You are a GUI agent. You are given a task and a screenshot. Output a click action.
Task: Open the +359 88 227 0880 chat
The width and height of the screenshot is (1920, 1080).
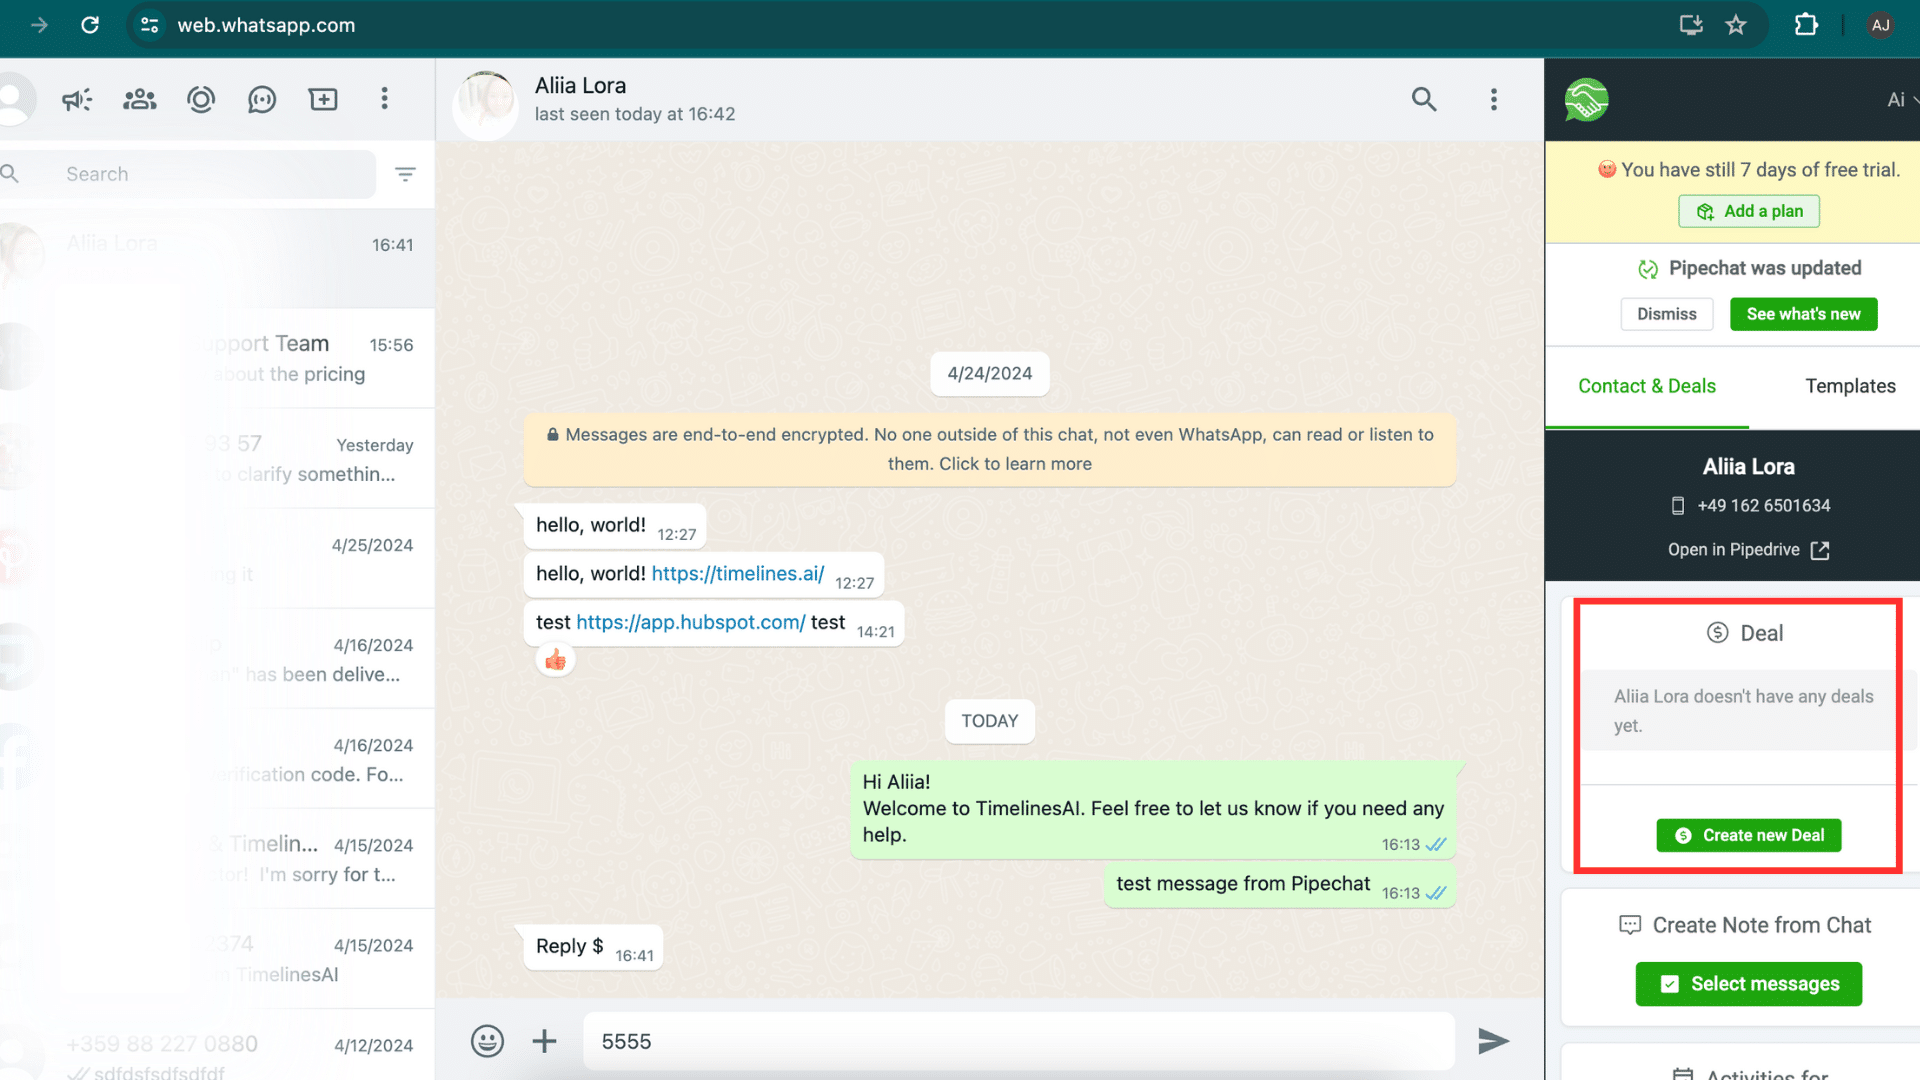[217, 1045]
